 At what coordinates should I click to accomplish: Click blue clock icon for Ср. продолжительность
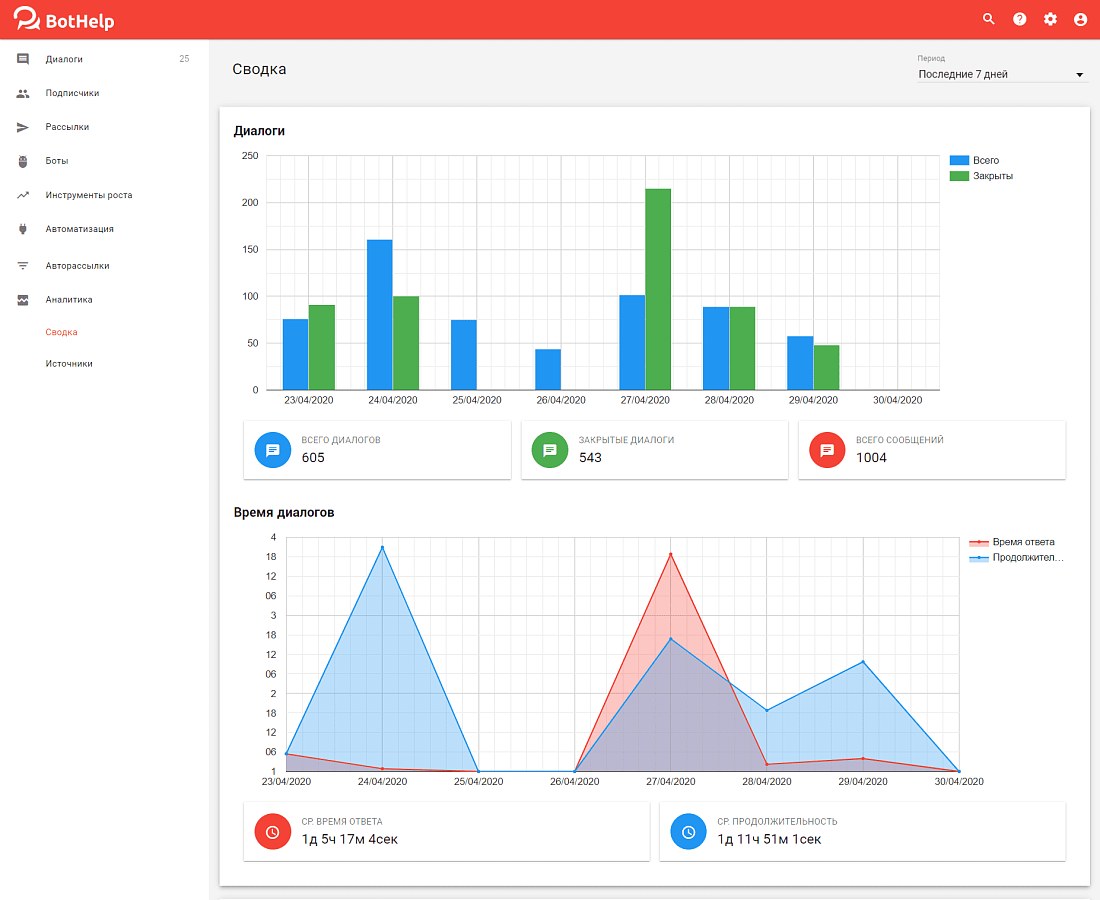coord(688,832)
